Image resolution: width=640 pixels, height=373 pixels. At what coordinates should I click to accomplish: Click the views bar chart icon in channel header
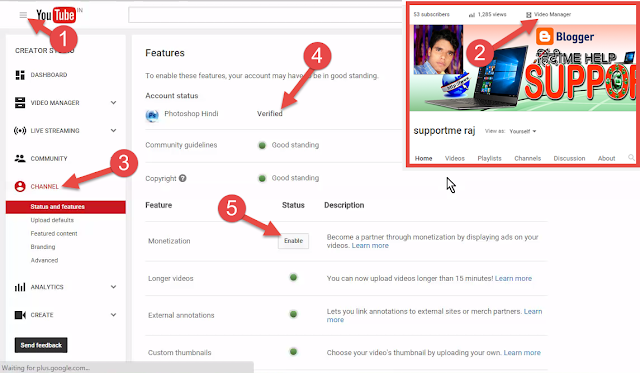(x=471, y=15)
